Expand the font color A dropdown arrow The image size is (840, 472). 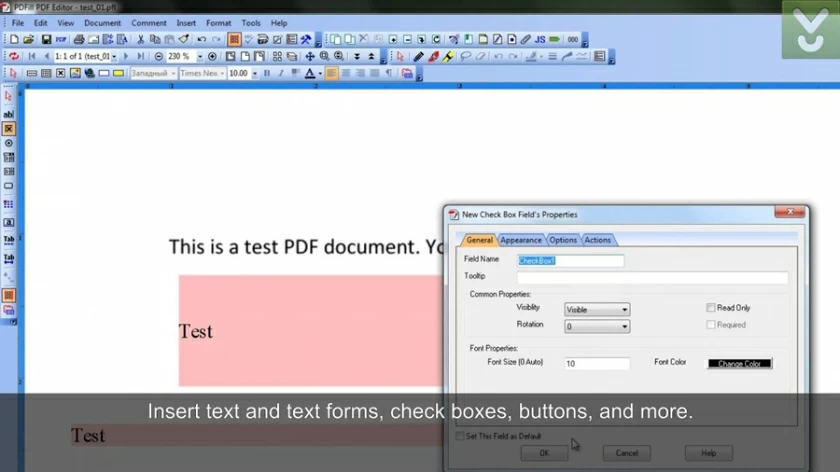[320, 73]
